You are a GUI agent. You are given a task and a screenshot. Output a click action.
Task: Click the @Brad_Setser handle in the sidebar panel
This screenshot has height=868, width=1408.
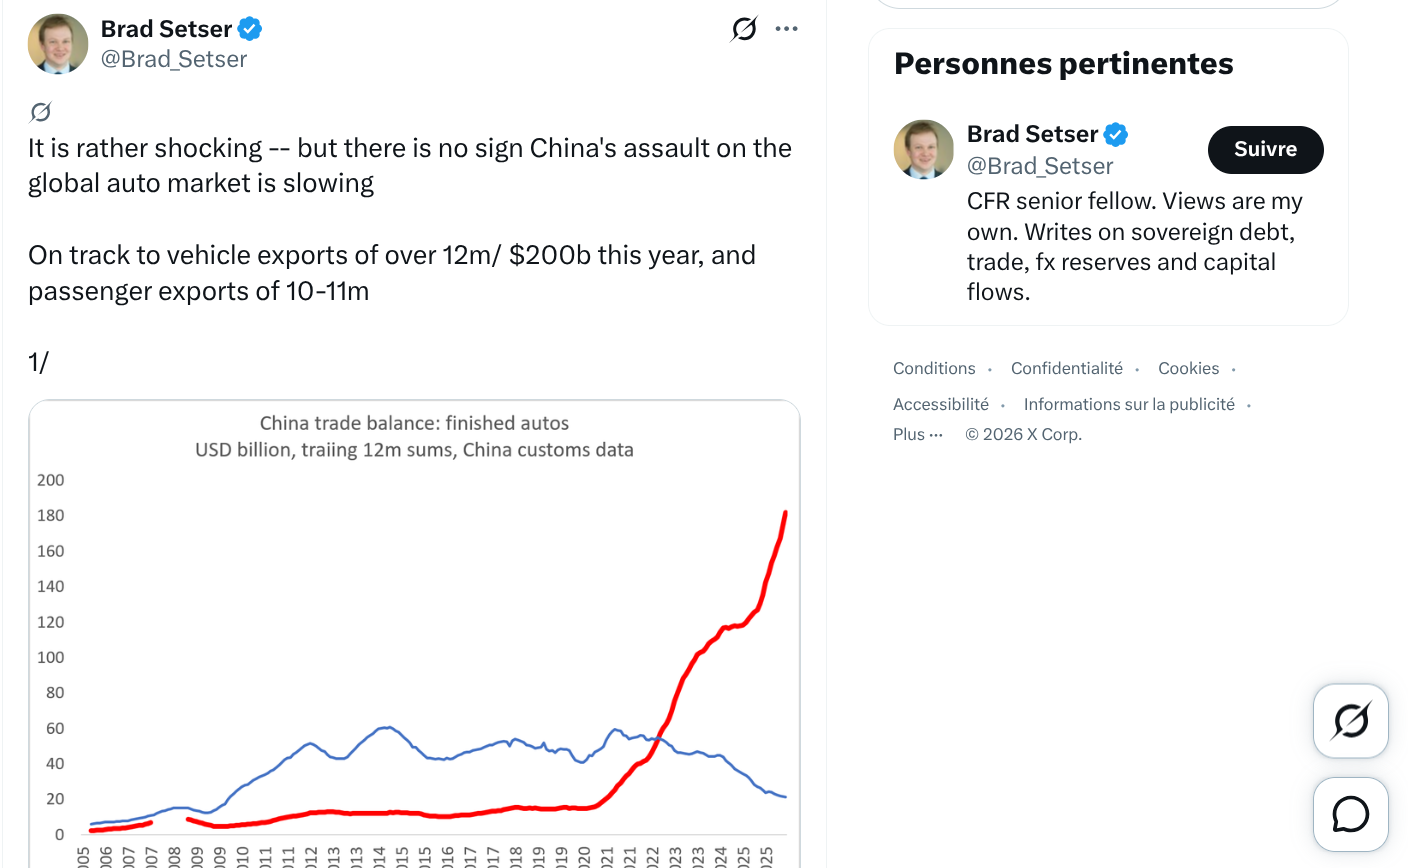click(1040, 166)
